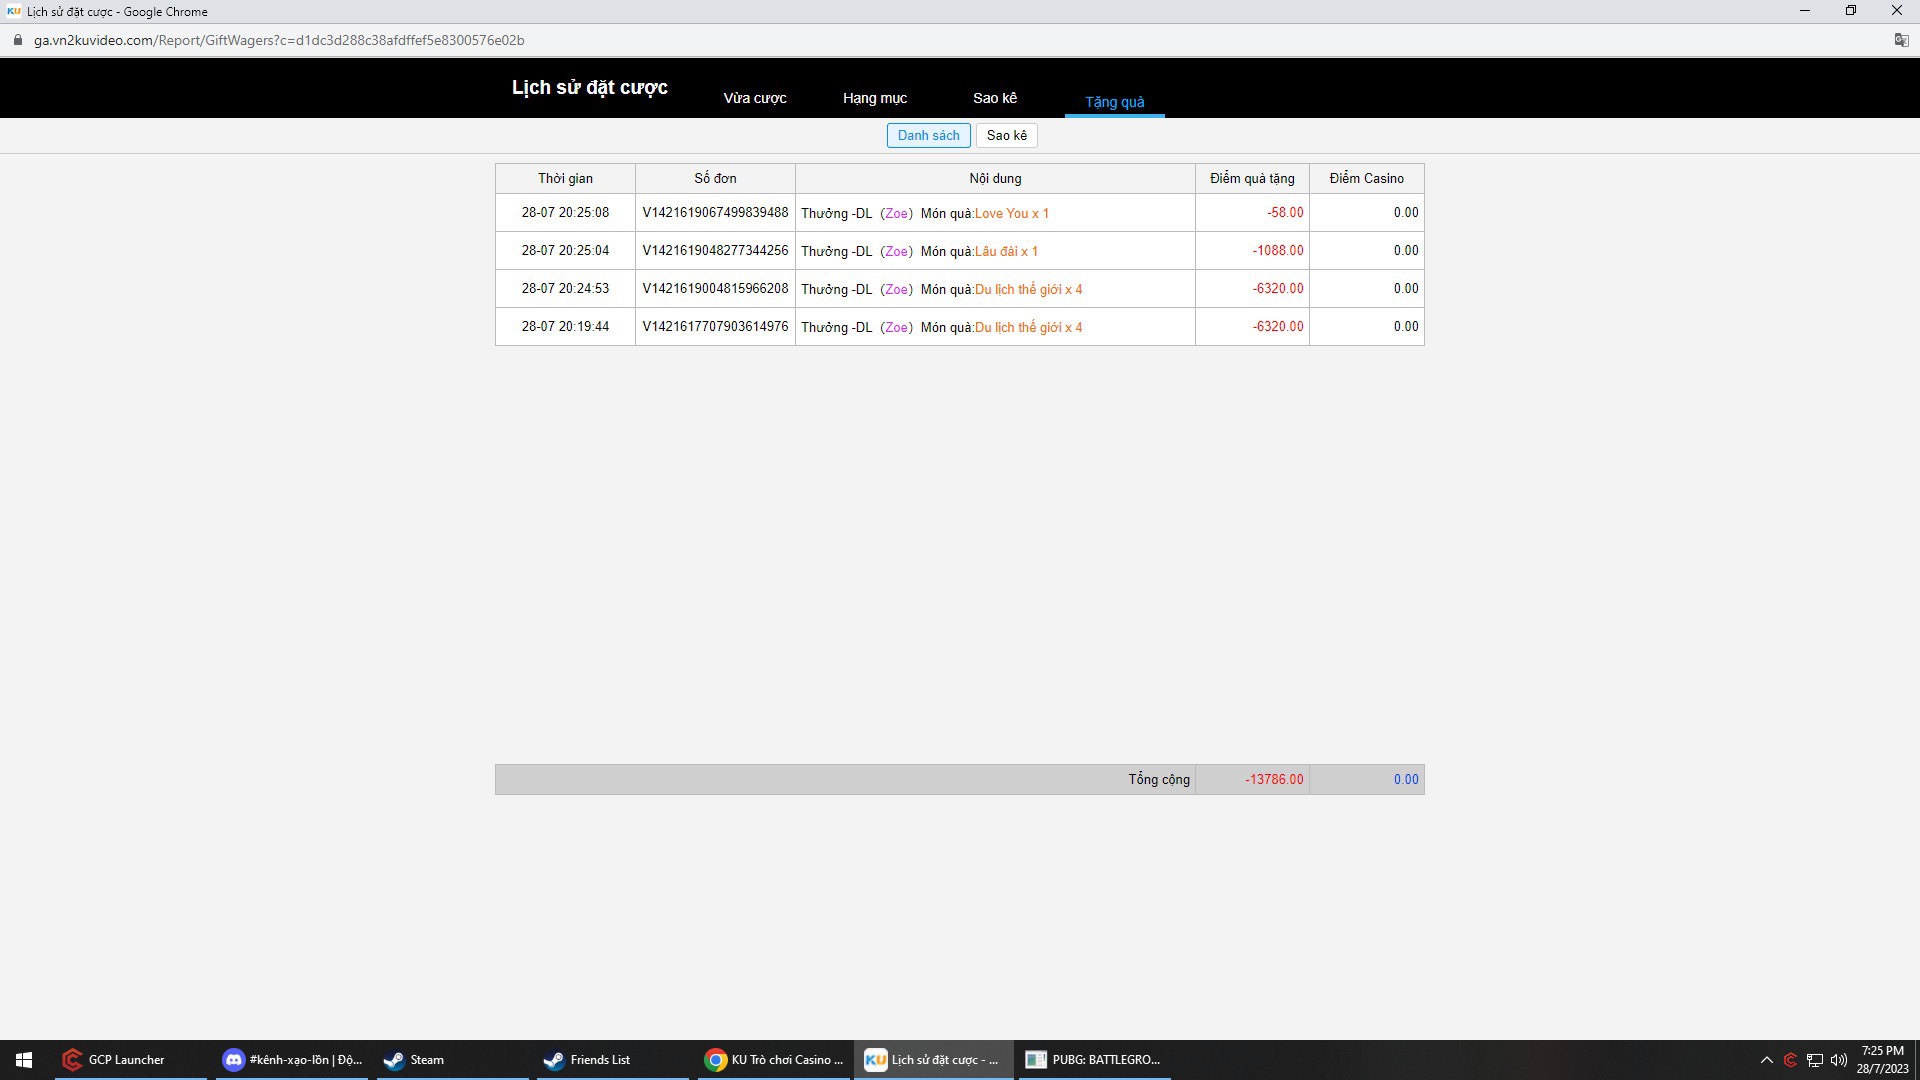Click the Danh sách button
Image resolution: width=1920 pixels, height=1080 pixels.
(x=928, y=135)
